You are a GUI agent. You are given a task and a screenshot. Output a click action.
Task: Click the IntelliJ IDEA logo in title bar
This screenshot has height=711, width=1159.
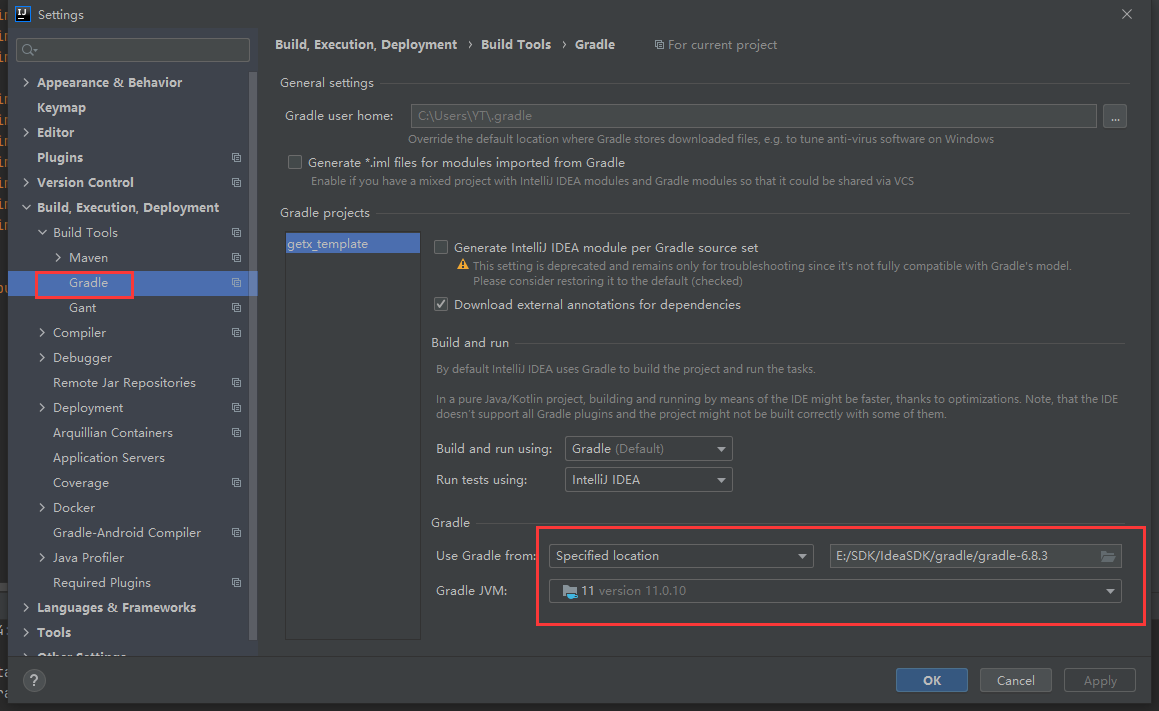(x=22, y=14)
